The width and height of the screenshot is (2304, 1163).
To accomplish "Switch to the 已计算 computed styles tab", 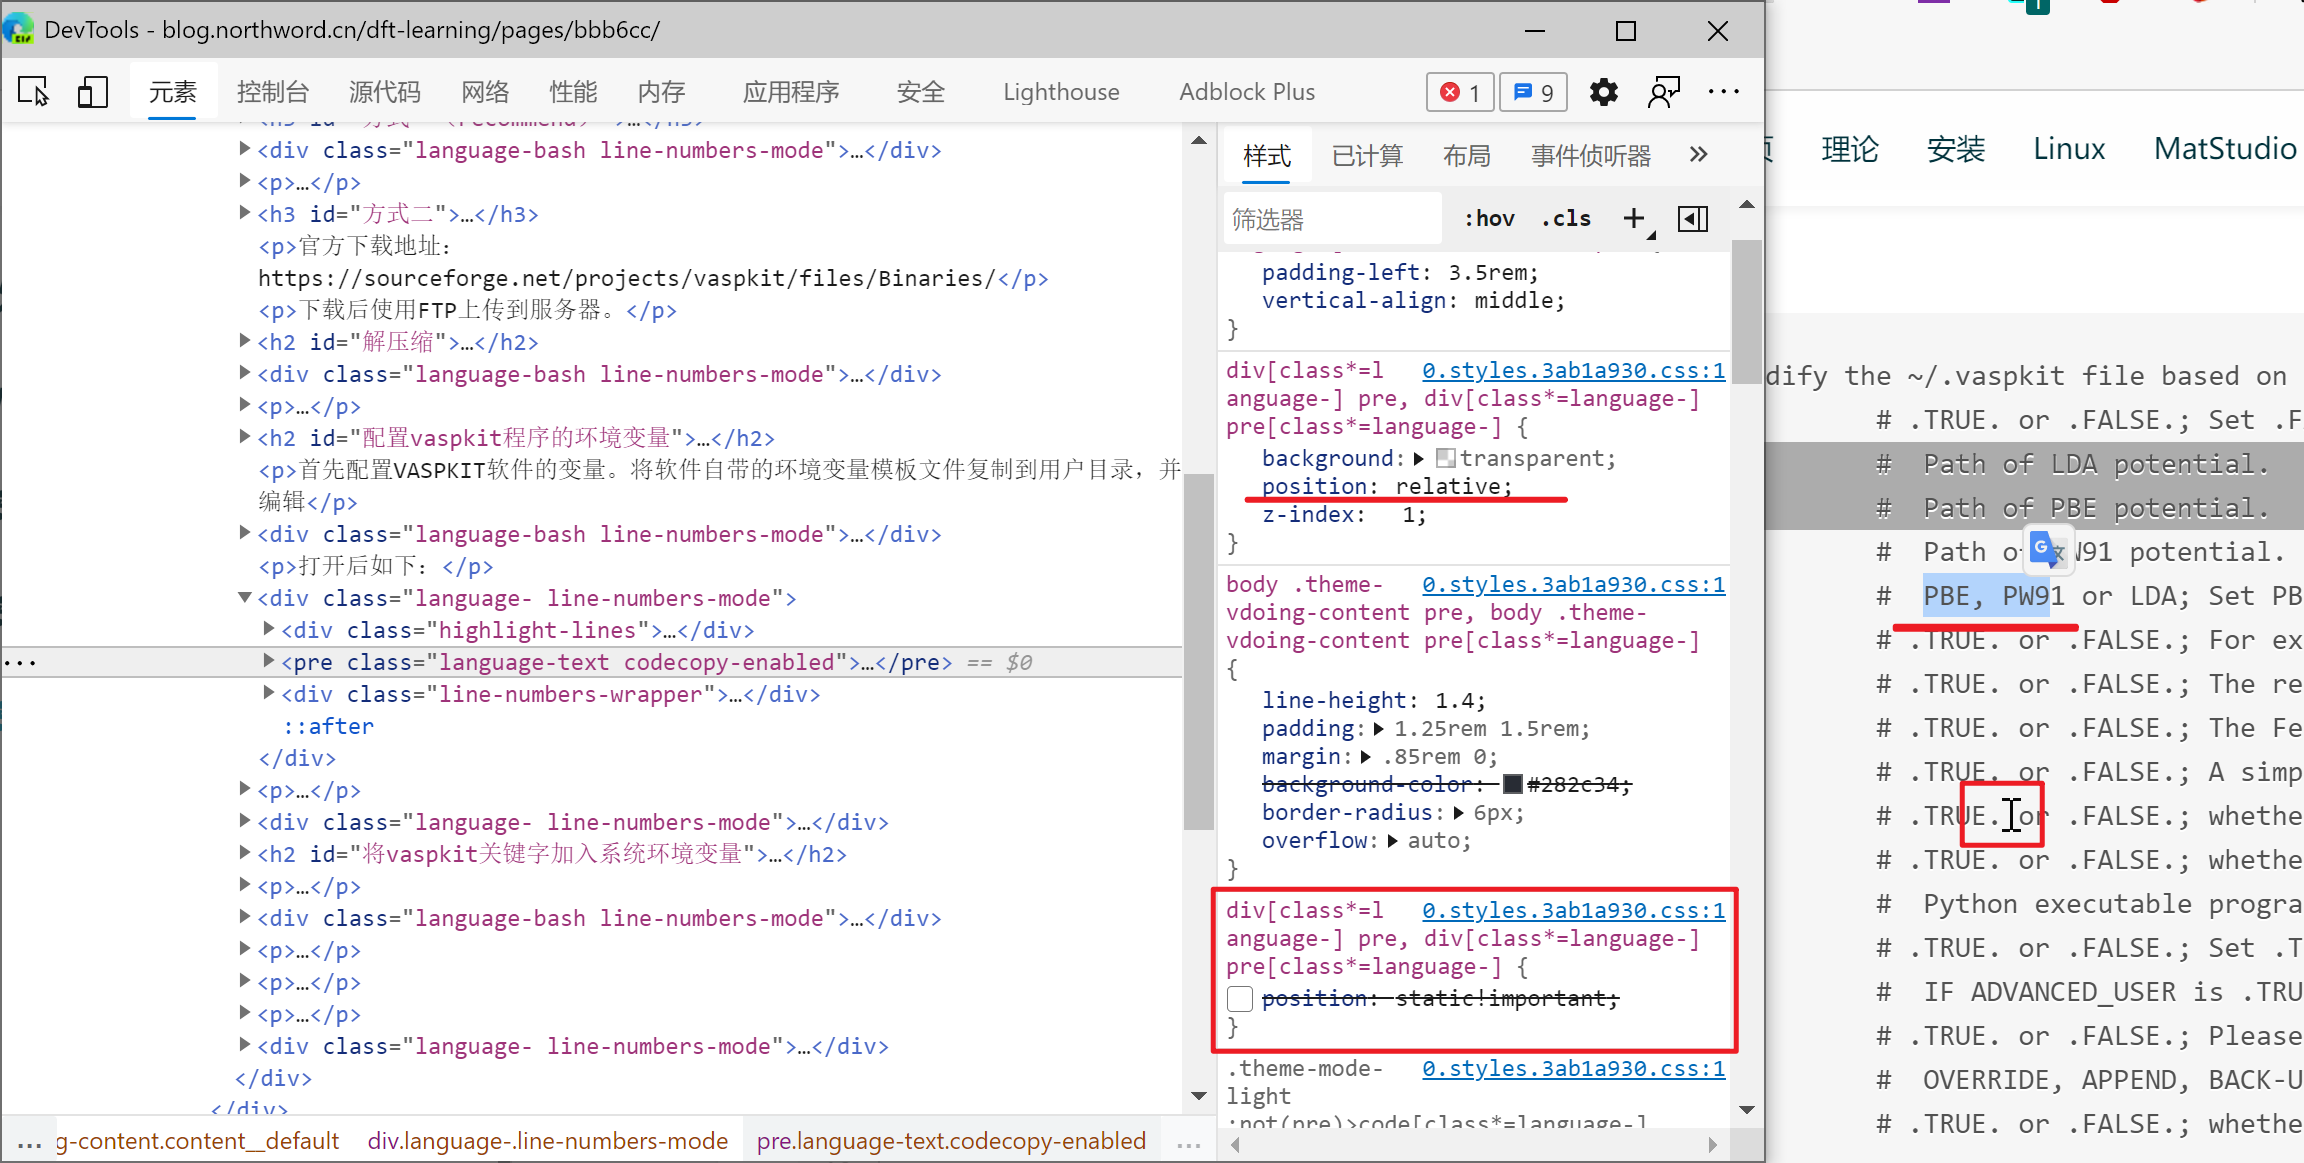I will [1366, 155].
